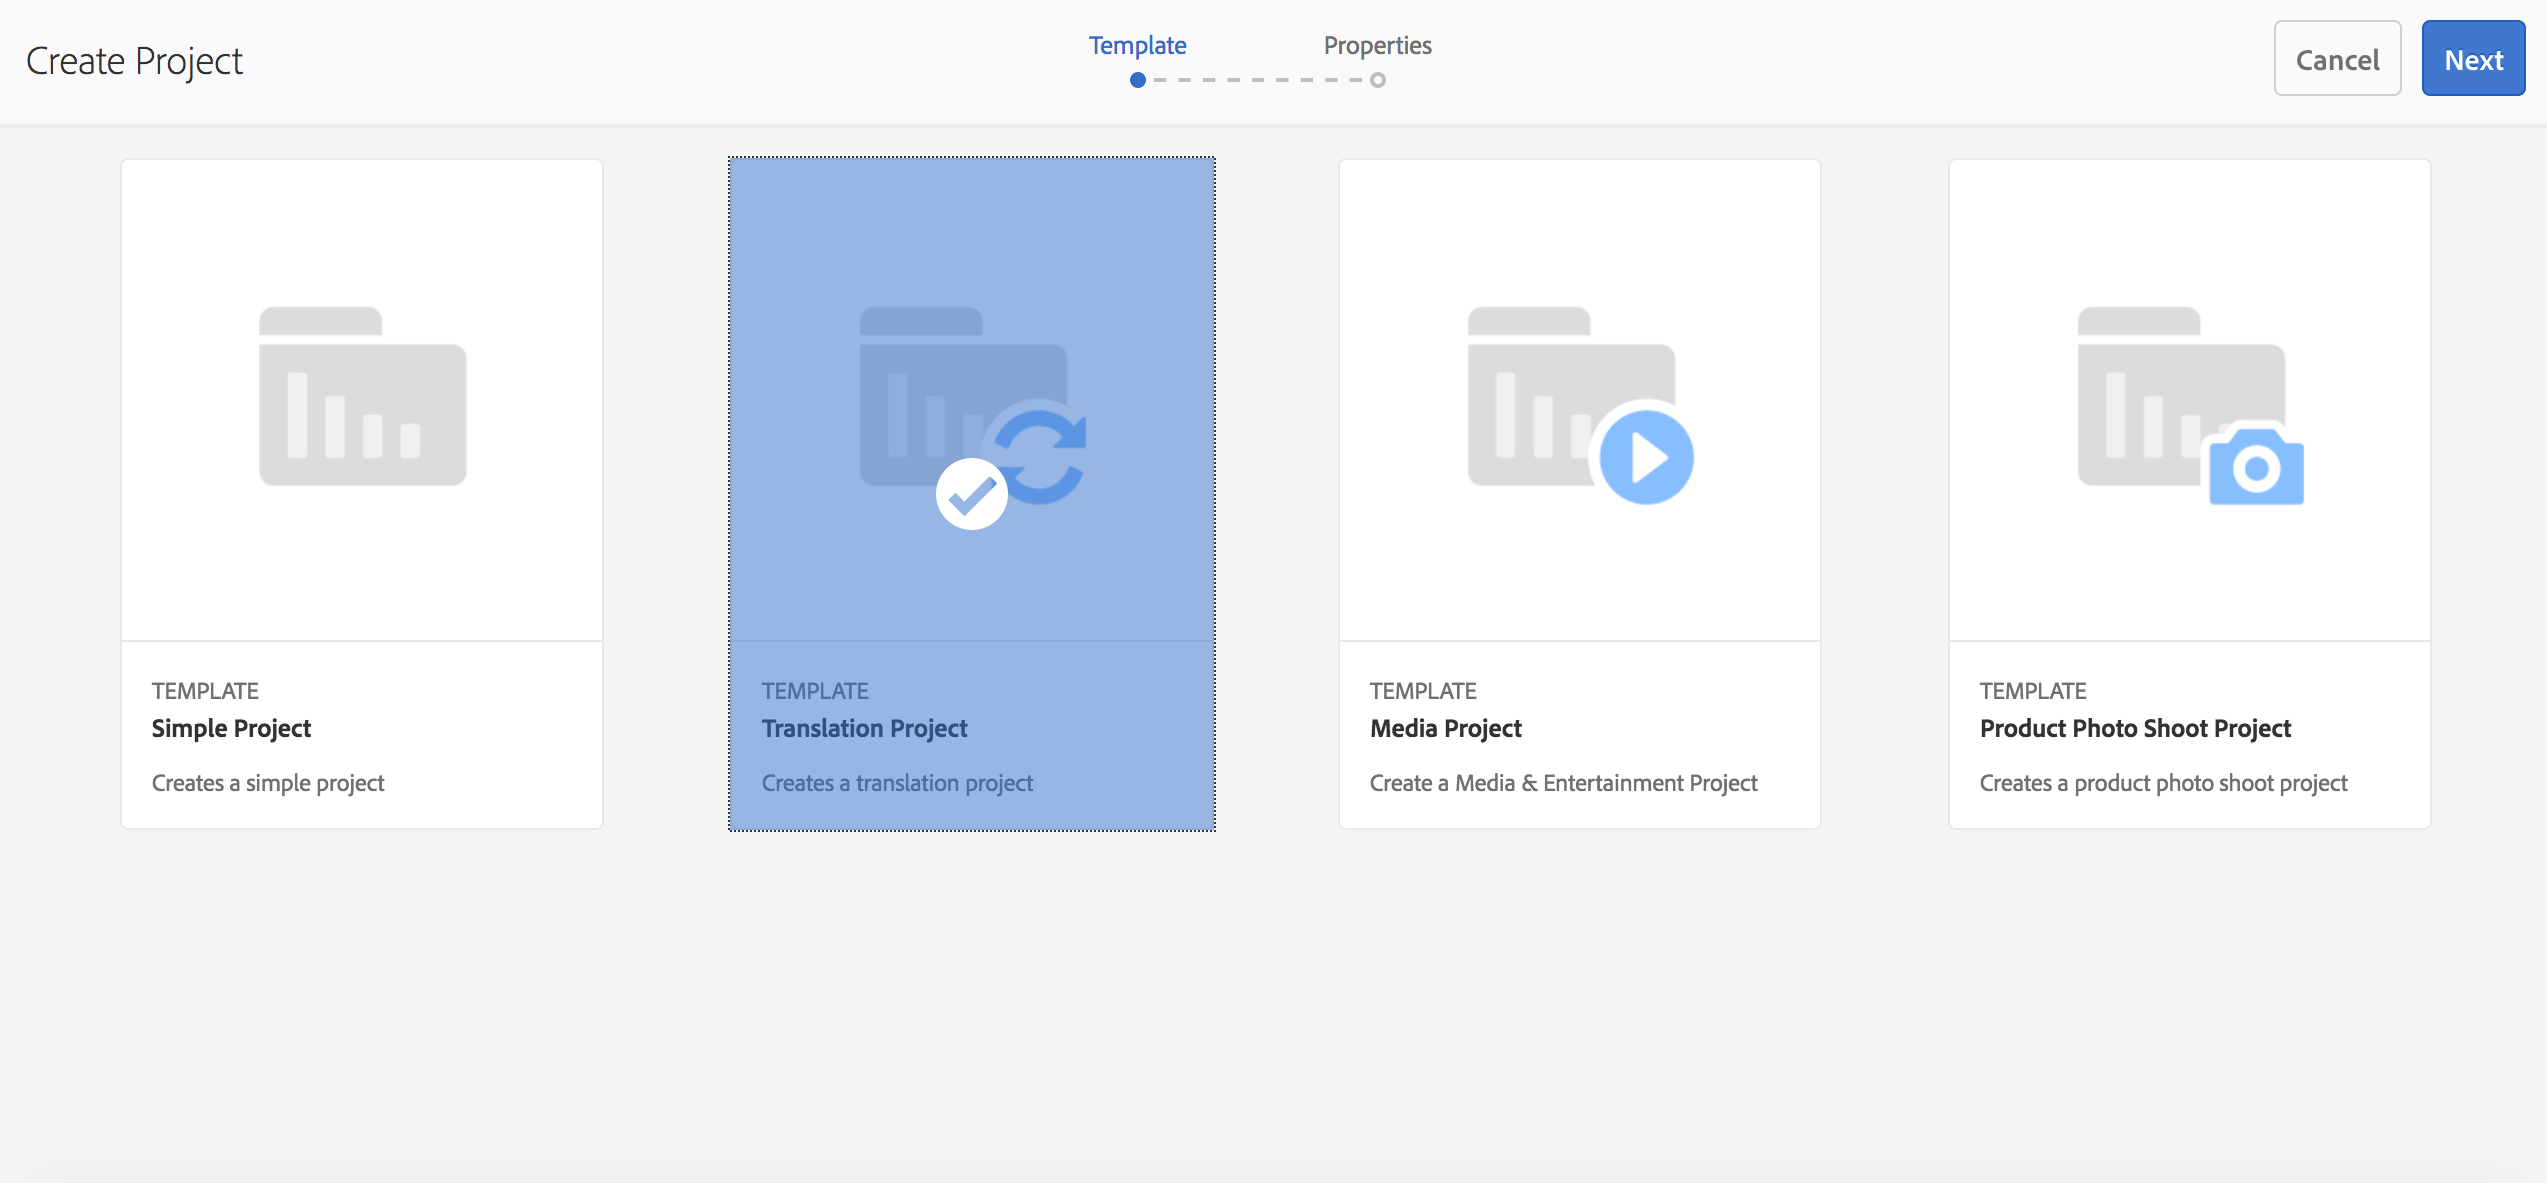
Task: Click the Product Photo Shoot camera icon
Action: [2255, 466]
